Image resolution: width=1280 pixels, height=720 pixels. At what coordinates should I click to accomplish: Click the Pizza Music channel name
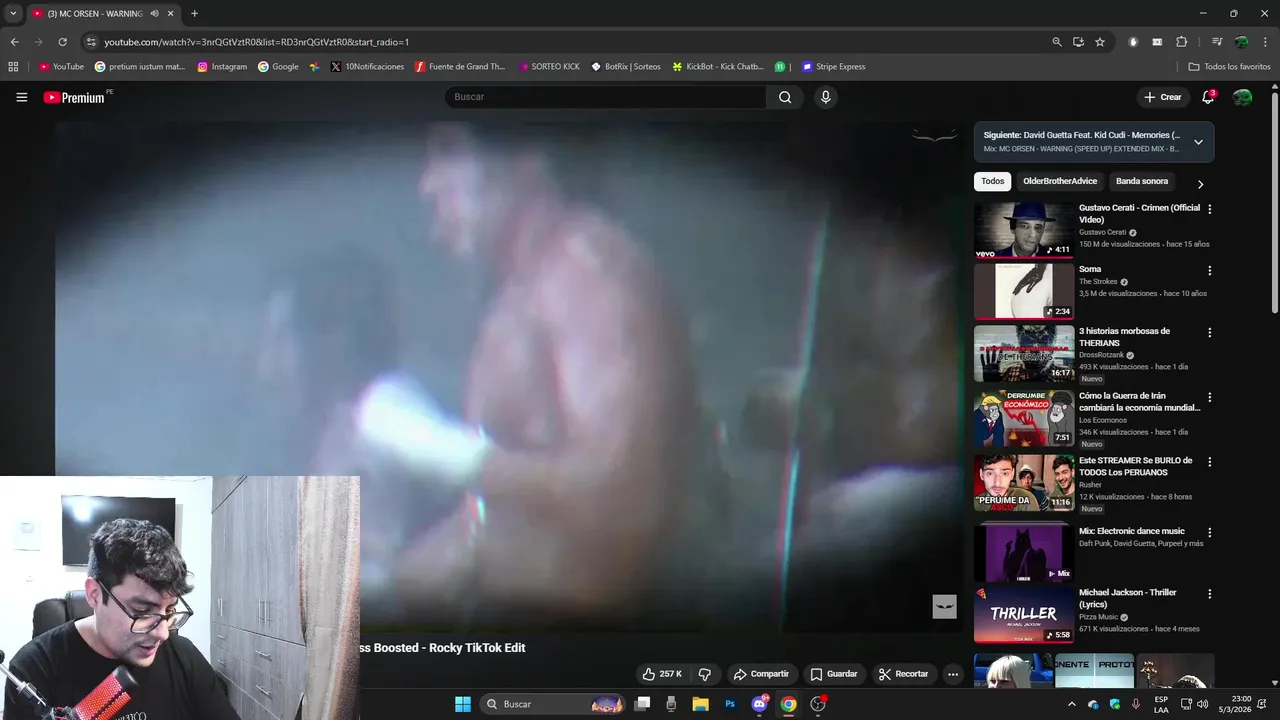1098,617
